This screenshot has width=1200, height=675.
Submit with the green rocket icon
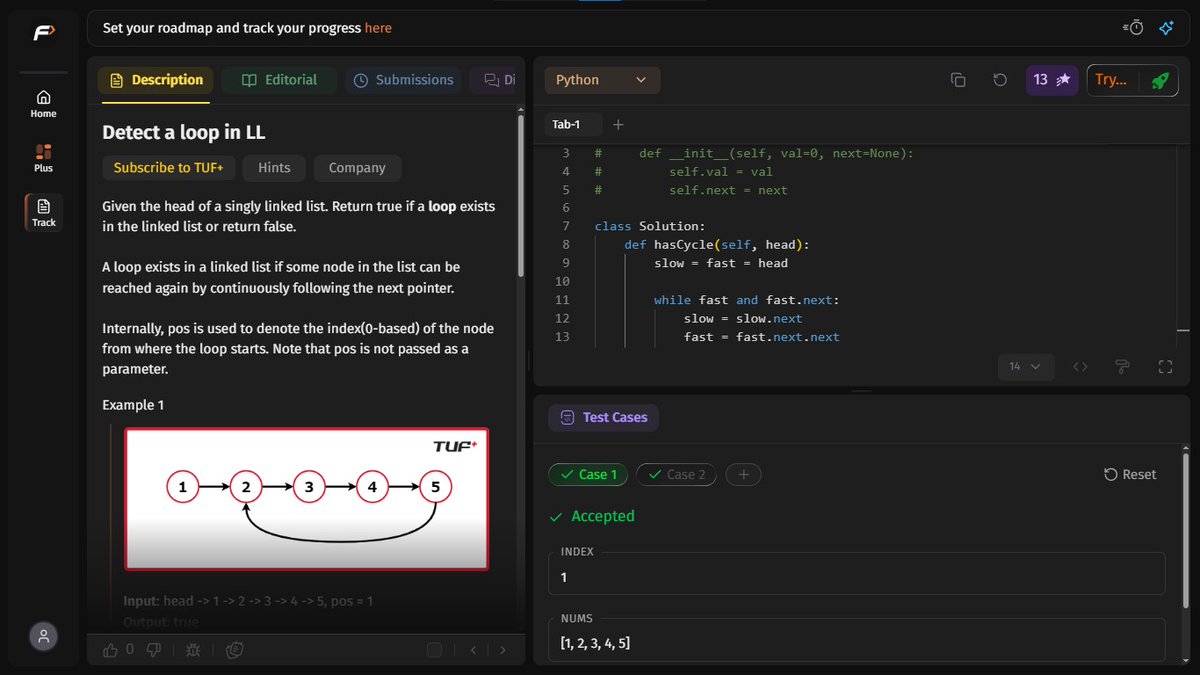pos(1159,80)
